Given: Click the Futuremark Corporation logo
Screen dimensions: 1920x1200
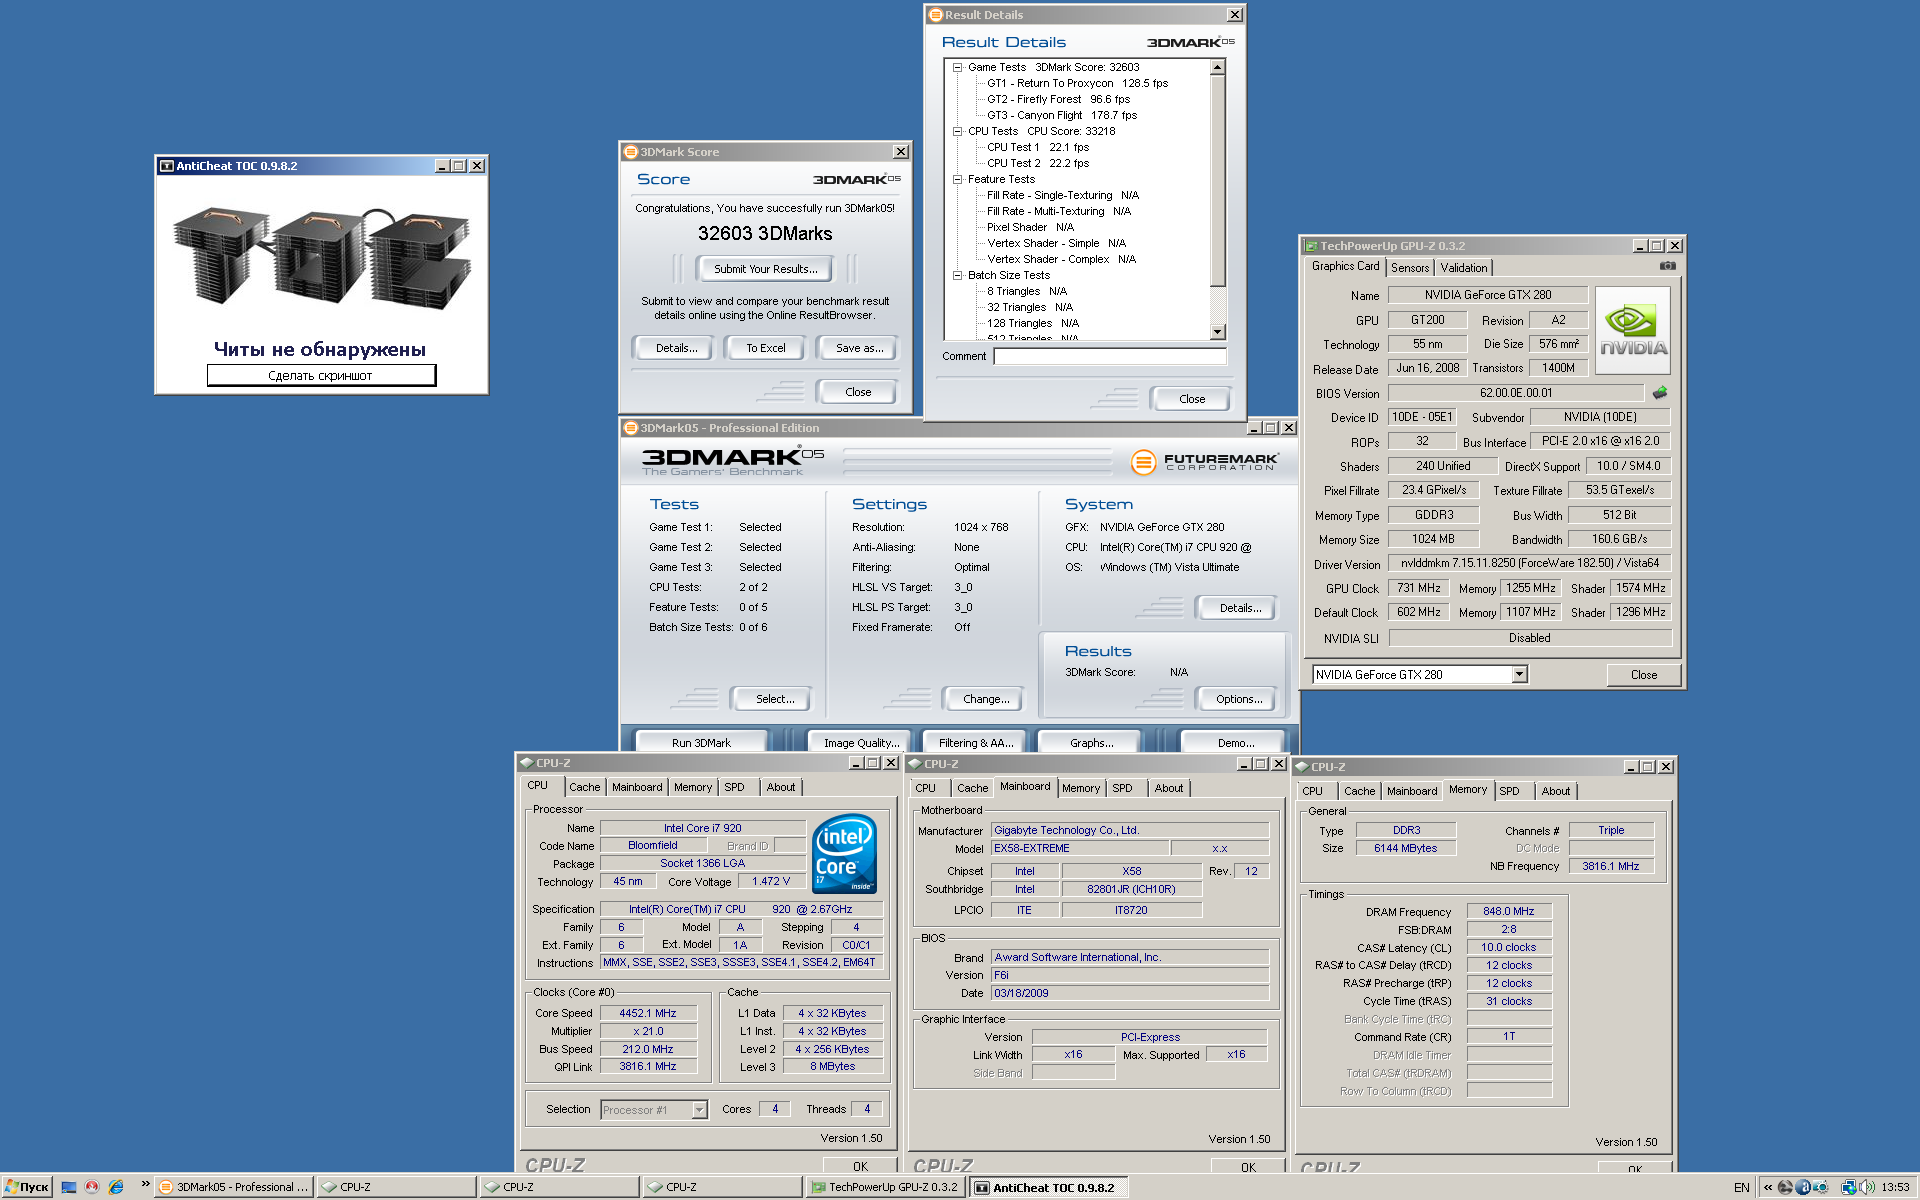Looking at the screenshot, I should coord(1205,462).
